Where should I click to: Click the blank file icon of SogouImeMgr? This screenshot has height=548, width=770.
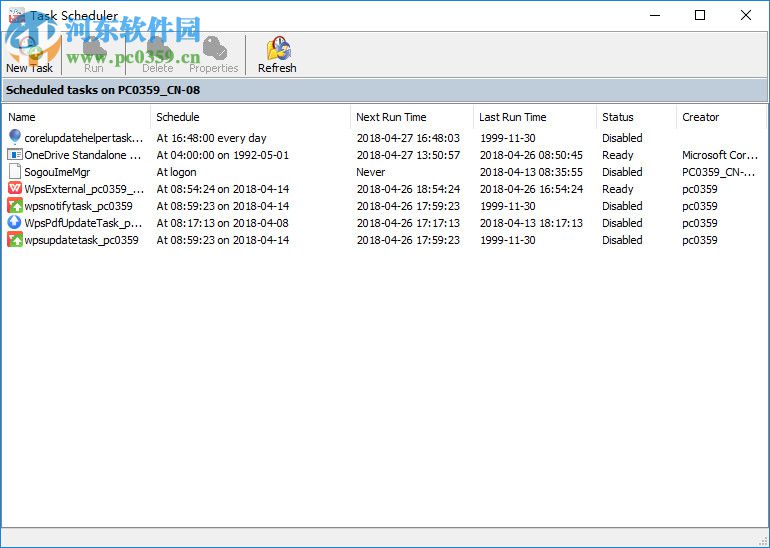tap(15, 171)
